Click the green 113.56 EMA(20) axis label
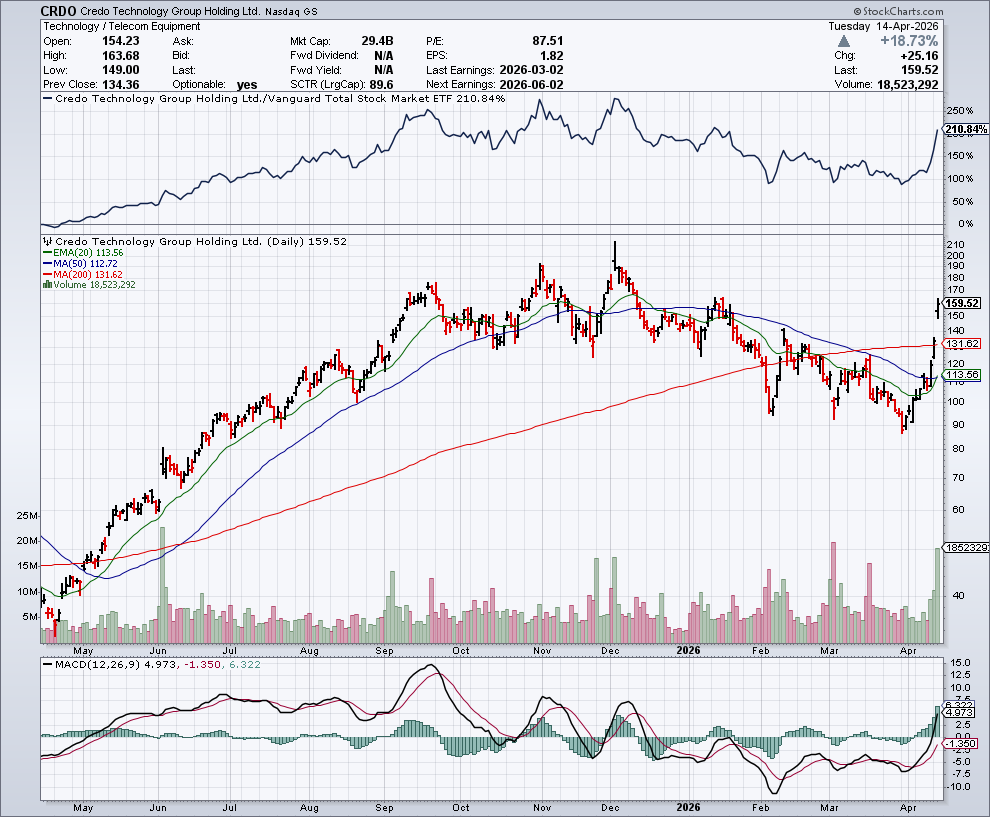Screen dimensions: 990x817 click(962, 375)
